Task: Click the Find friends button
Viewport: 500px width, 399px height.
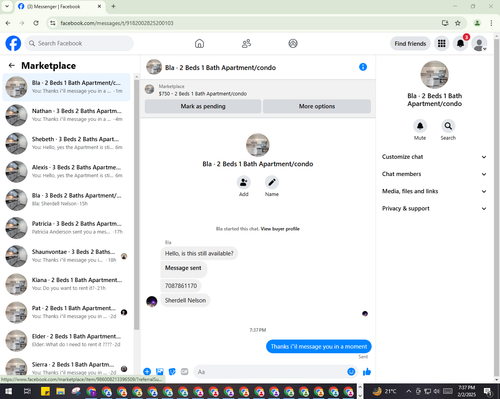Action: (x=410, y=43)
